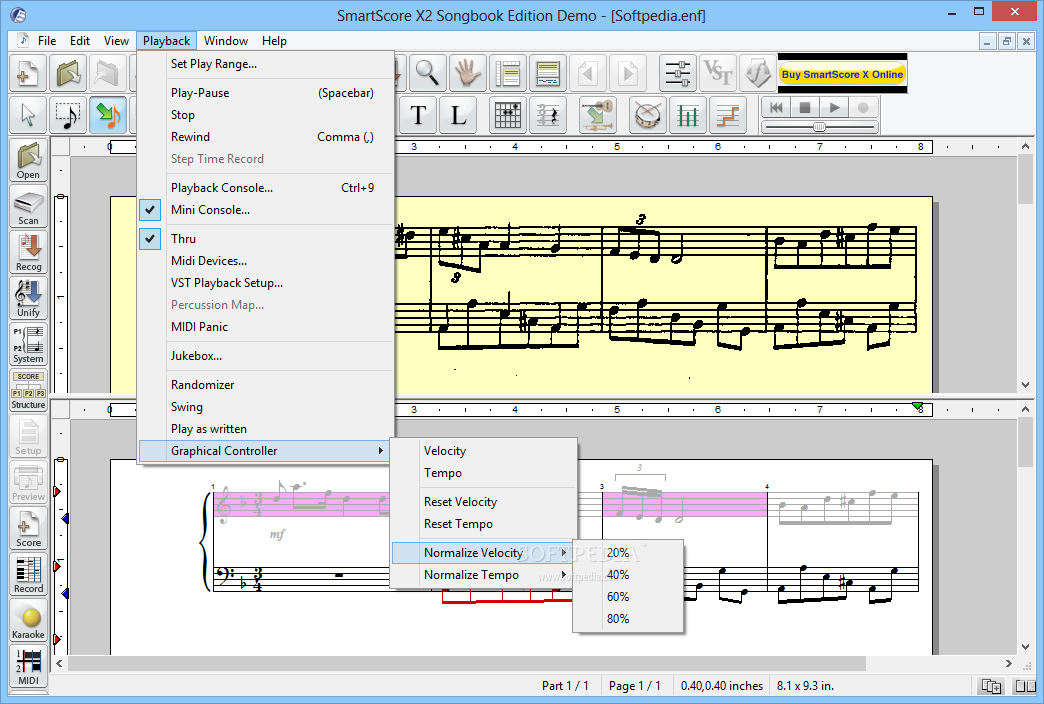Open the Structure sidebar tool
Image resolution: width=1044 pixels, height=704 pixels.
(28, 390)
